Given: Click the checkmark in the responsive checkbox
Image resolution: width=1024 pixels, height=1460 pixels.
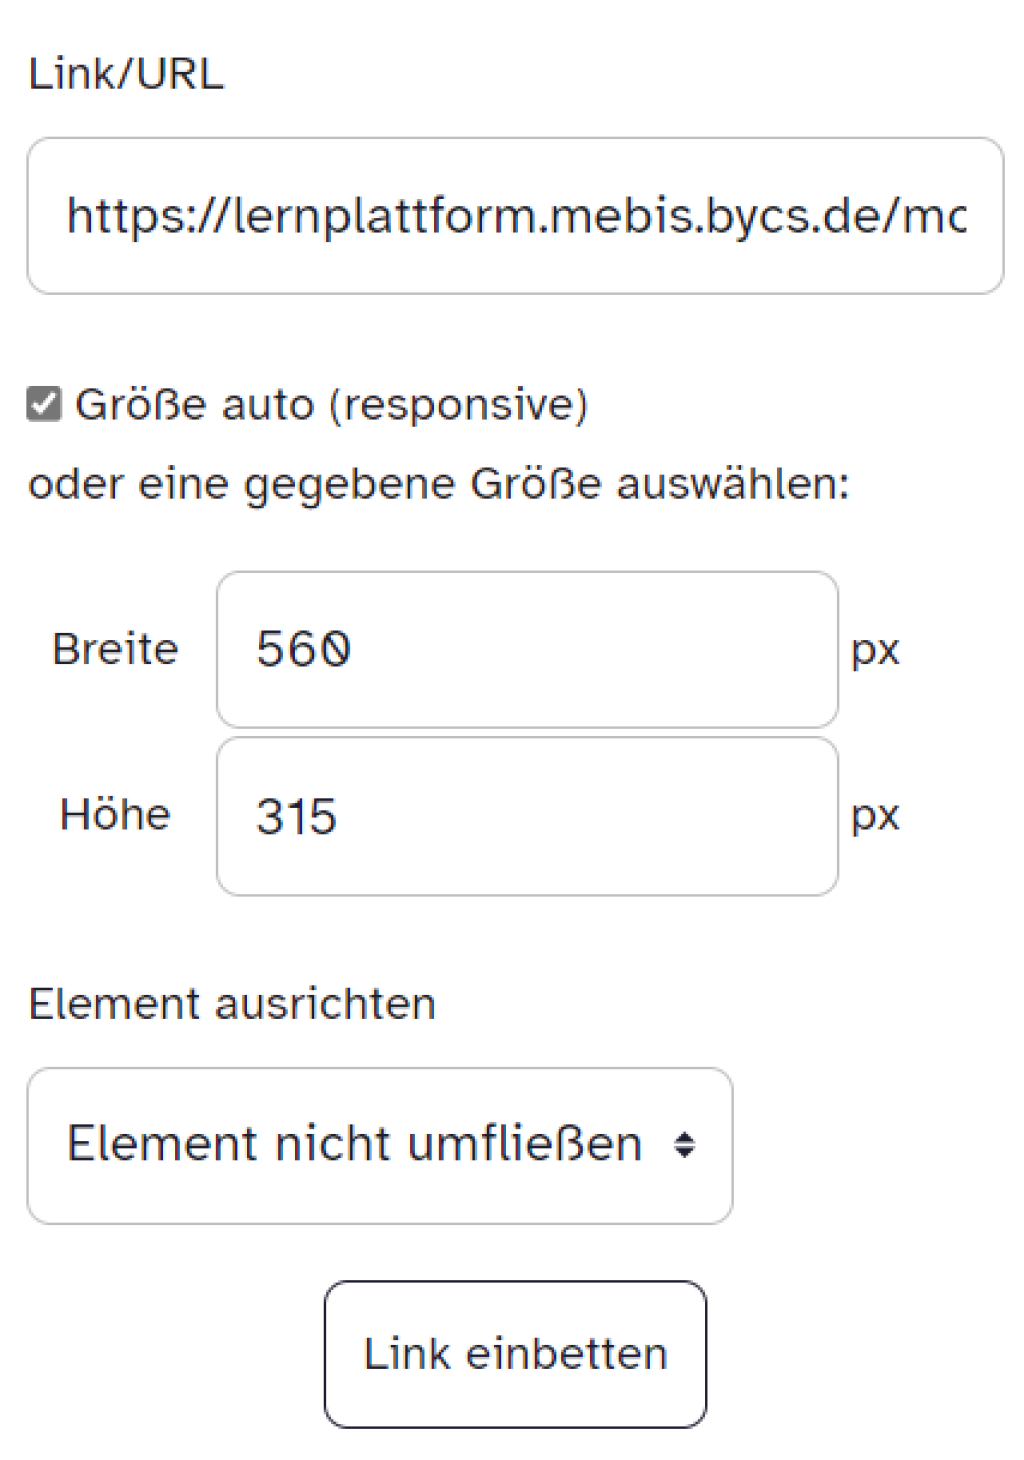Looking at the screenshot, I should (42, 404).
